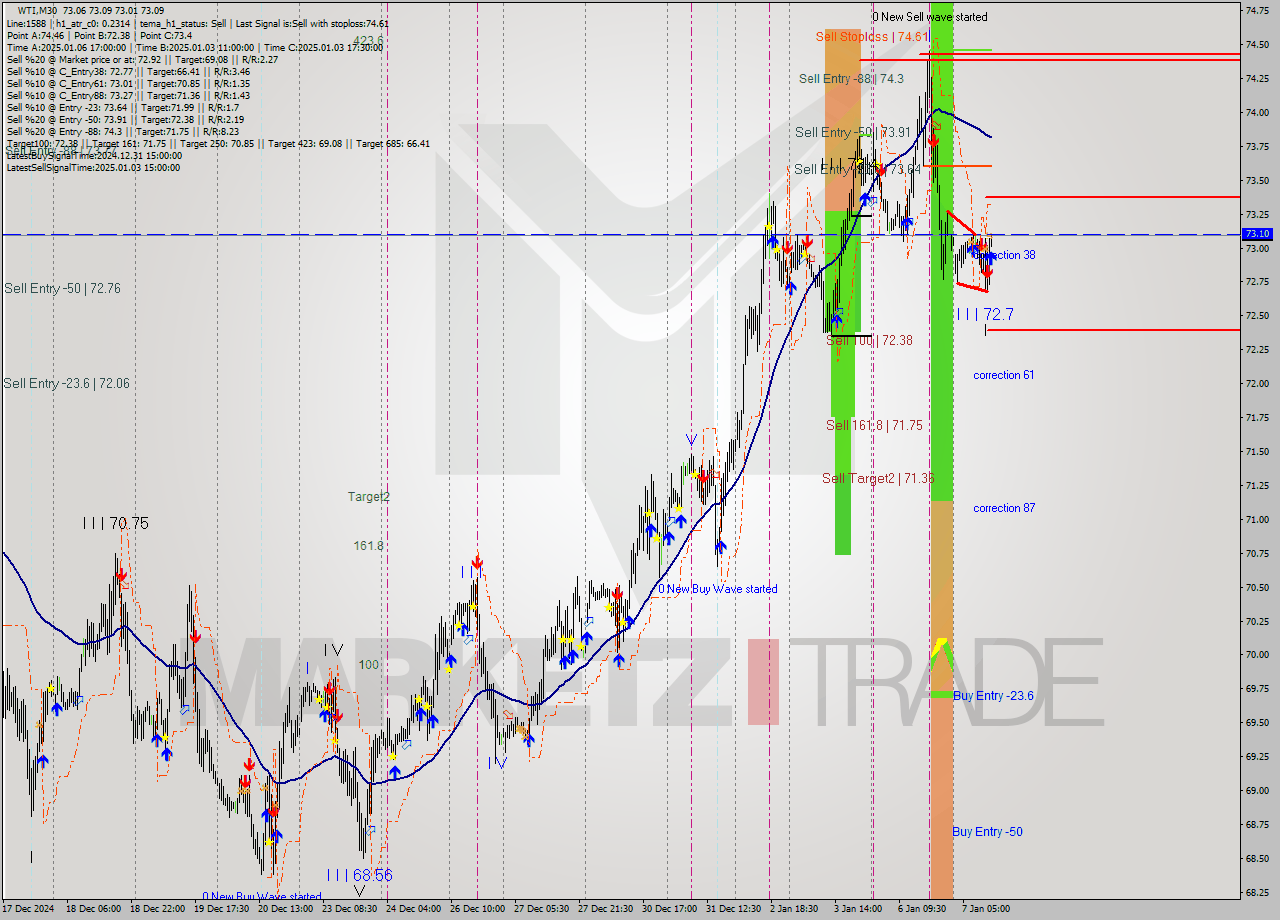Viewport: 1280px width, 920px height.
Task: Click the '17 Dec 2024' time axis label
Action: click(x=30, y=909)
